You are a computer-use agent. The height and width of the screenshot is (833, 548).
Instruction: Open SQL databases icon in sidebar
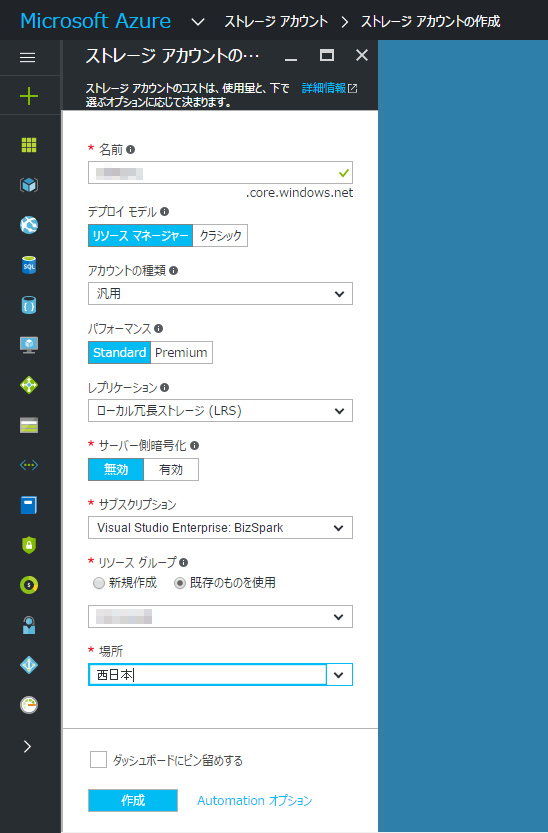29,265
